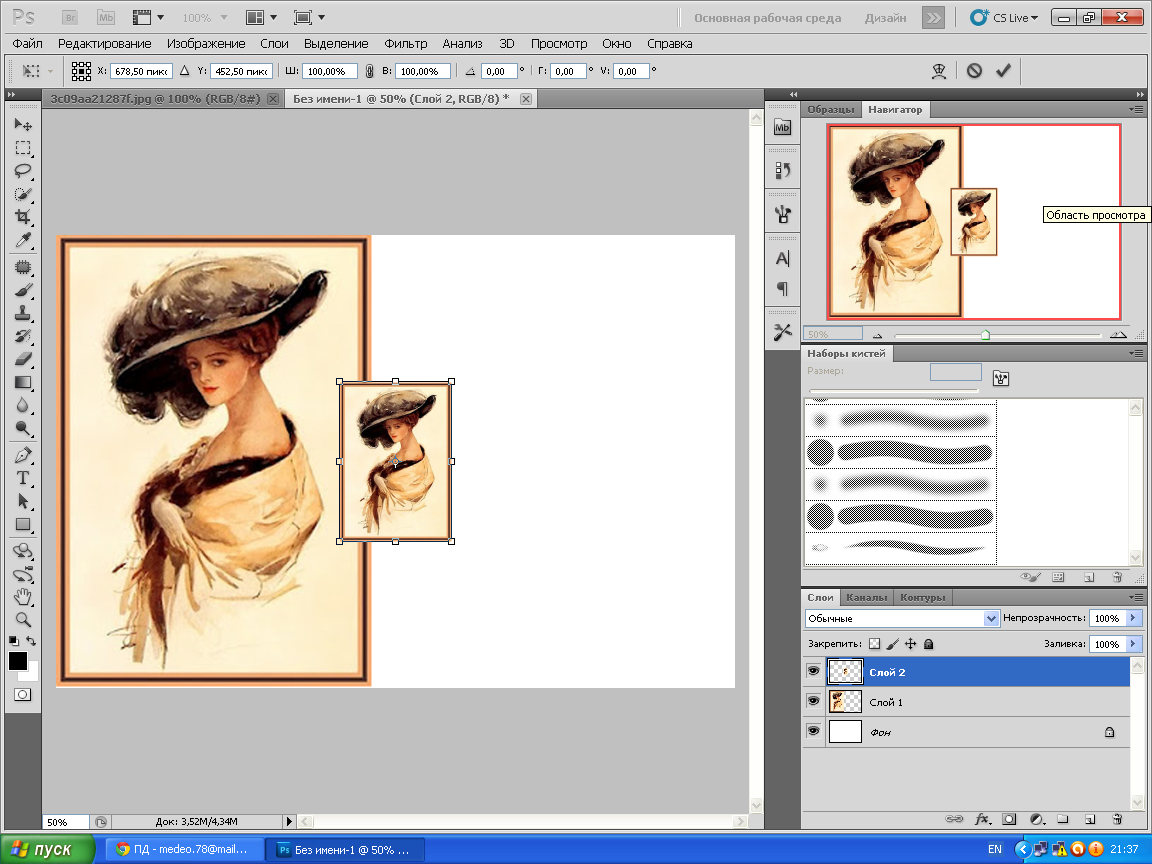Open the Основная рабочая среда workspace switcher
Image resolution: width=1152 pixels, height=864 pixels.
click(767, 18)
